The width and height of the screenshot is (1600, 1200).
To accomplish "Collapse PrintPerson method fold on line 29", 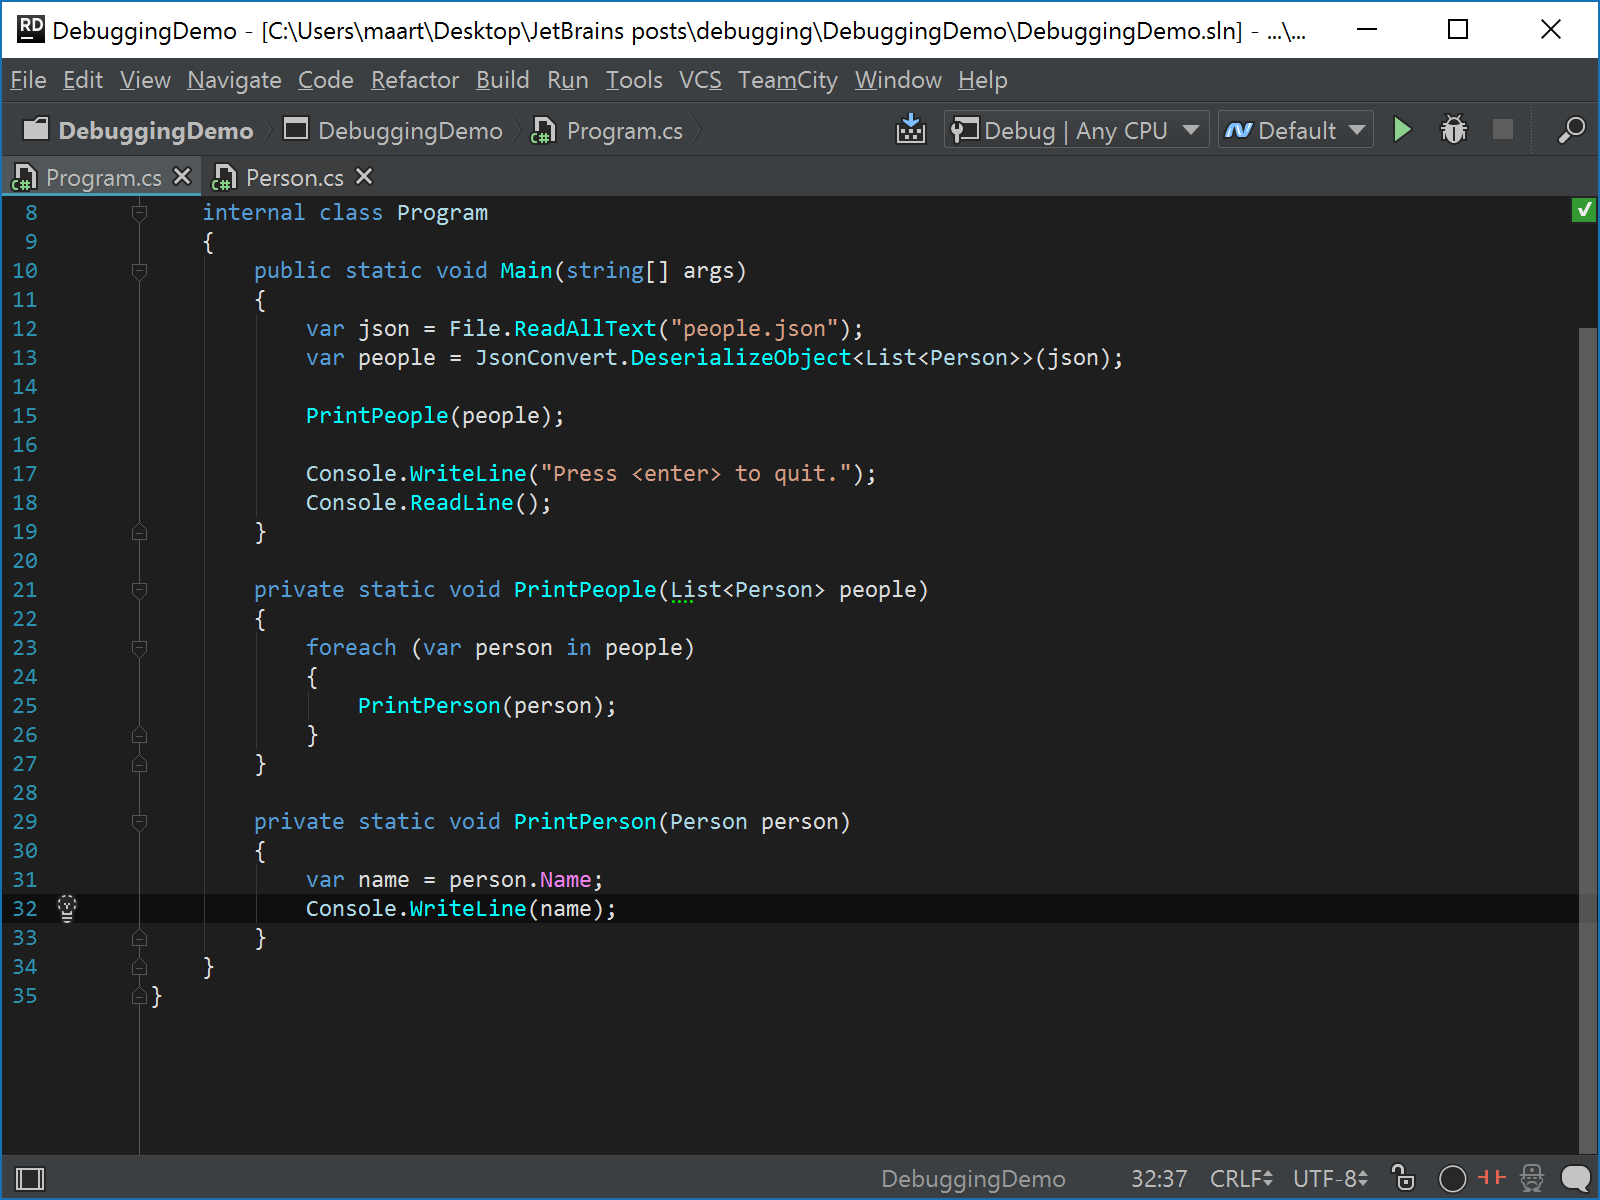I will (139, 821).
